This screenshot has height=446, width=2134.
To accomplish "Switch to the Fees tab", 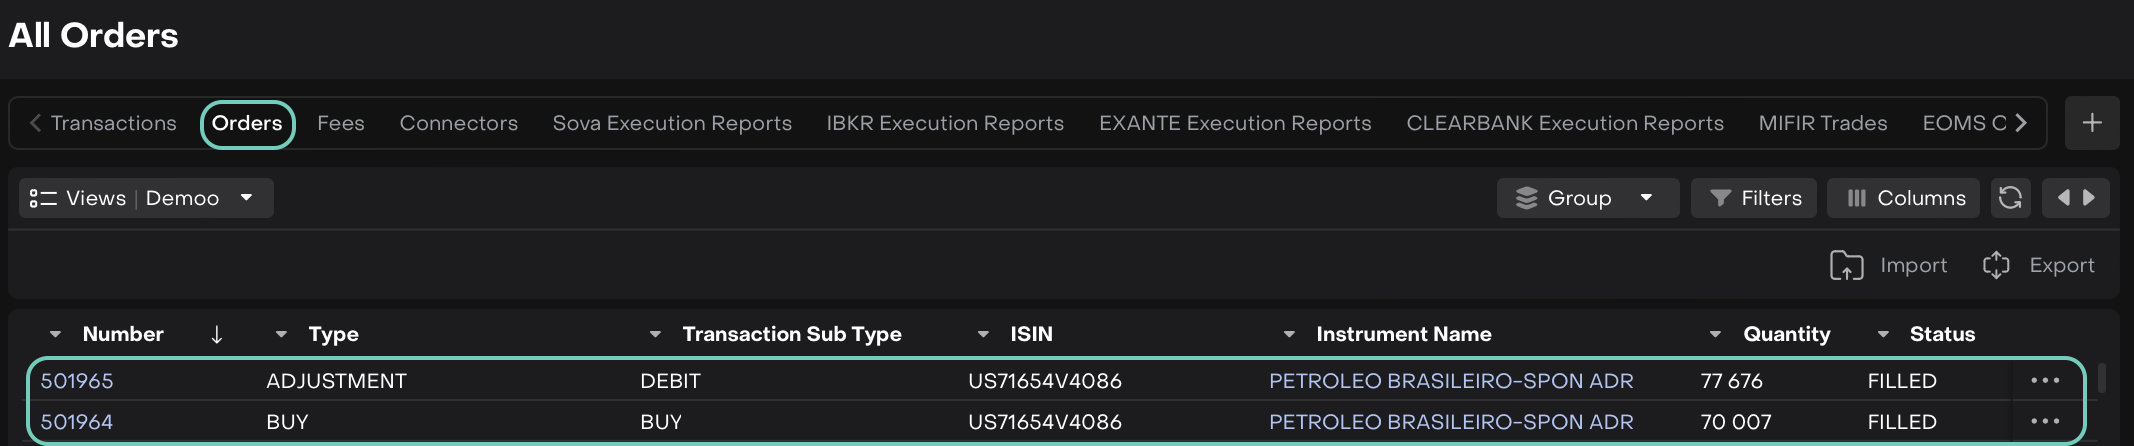I will coord(340,123).
